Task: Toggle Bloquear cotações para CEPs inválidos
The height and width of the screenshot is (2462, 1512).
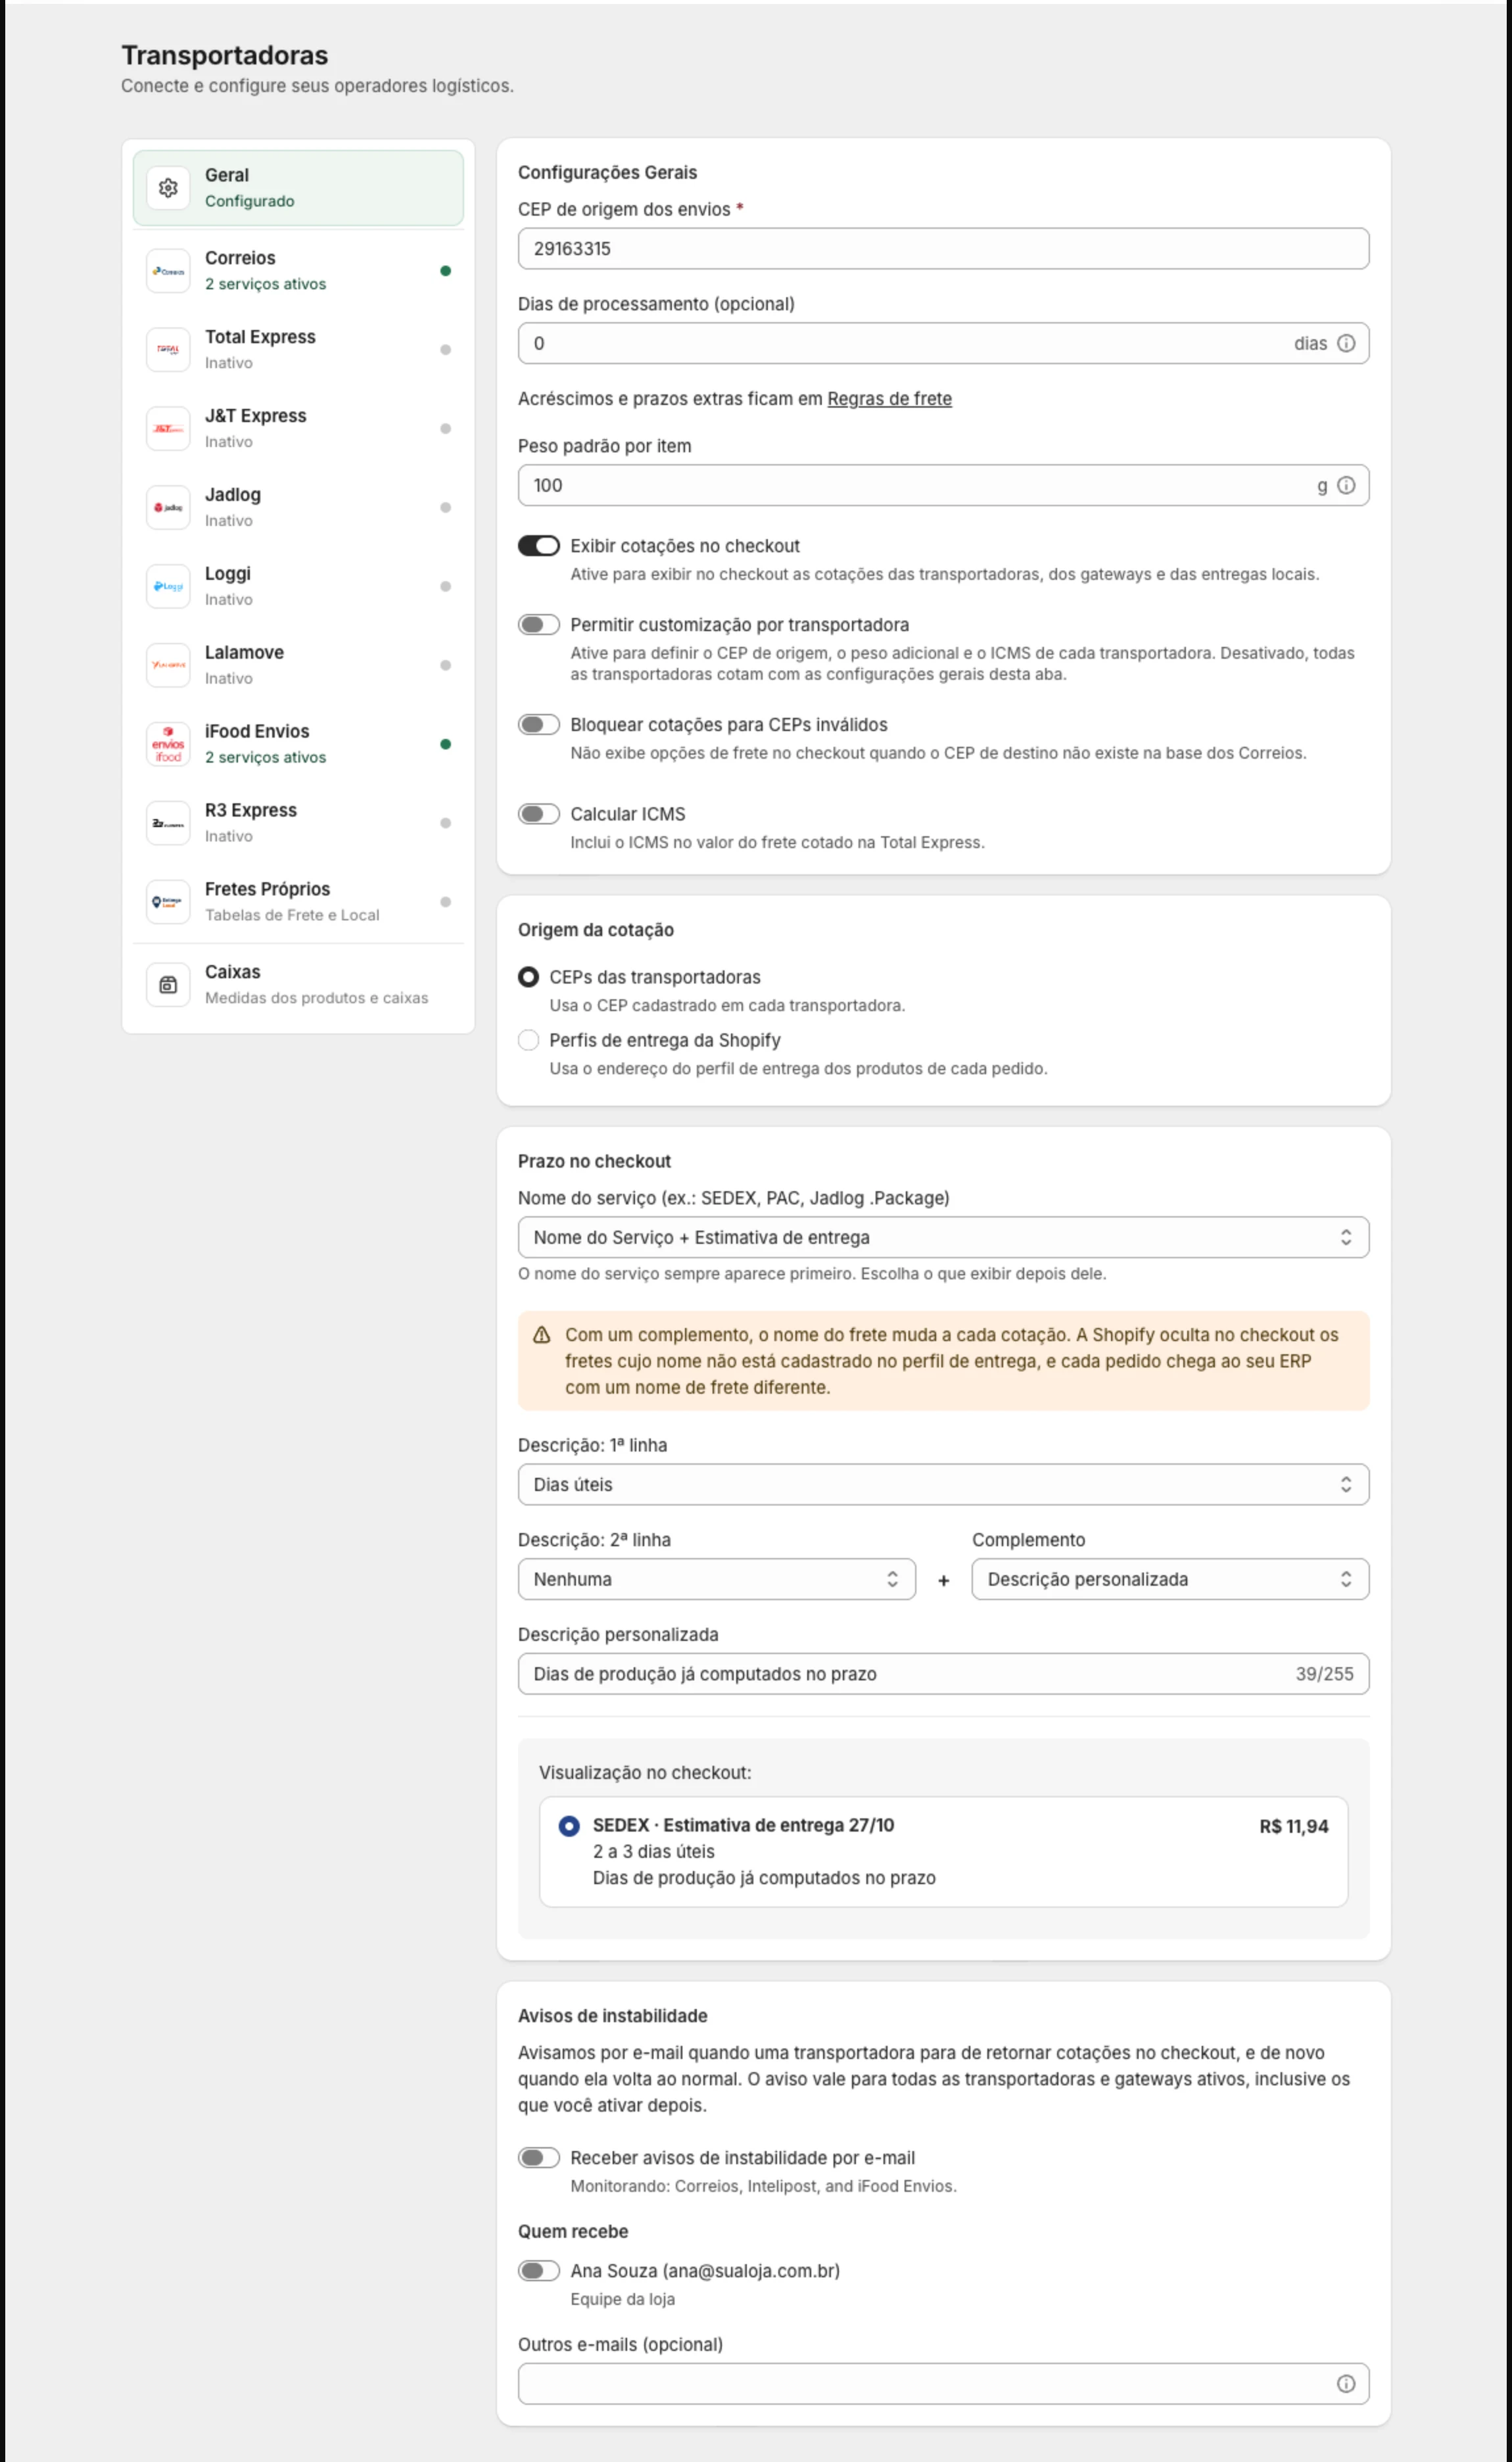Action: (x=539, y=725)
